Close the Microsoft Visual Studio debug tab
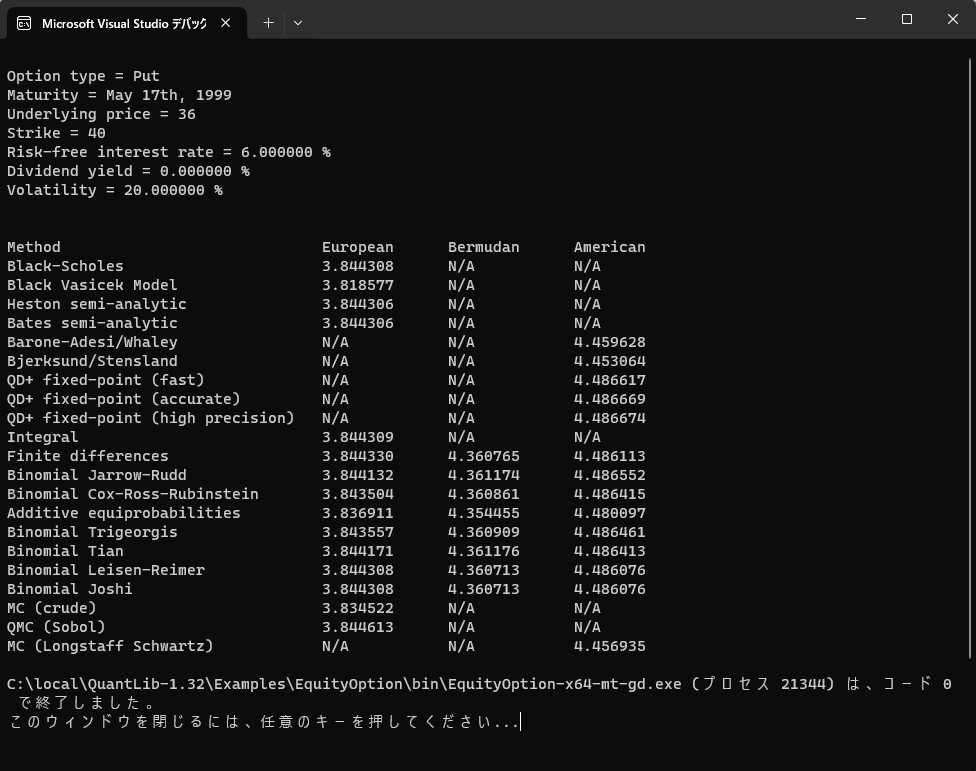Image resolution: width=976 pixels, height=771 pixels. tap(226, 23)
